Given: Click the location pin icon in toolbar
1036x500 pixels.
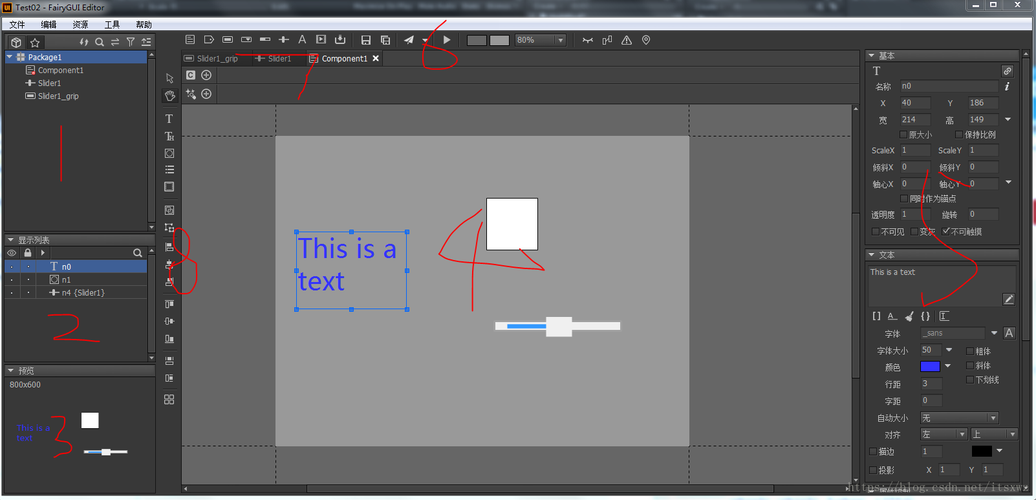Looking at the screenshot, I should [x=646, y=40].
